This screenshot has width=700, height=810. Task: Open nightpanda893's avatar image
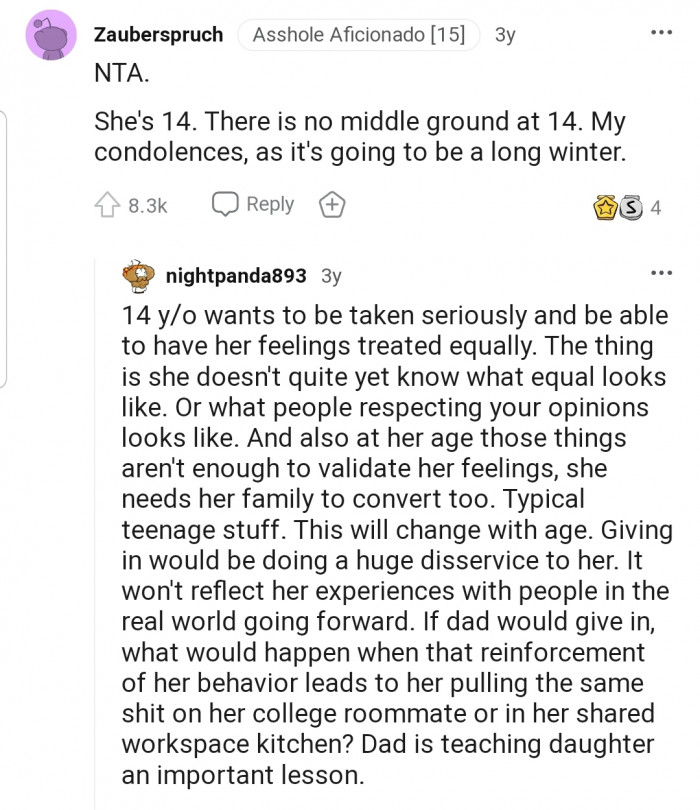pos(137,274)
